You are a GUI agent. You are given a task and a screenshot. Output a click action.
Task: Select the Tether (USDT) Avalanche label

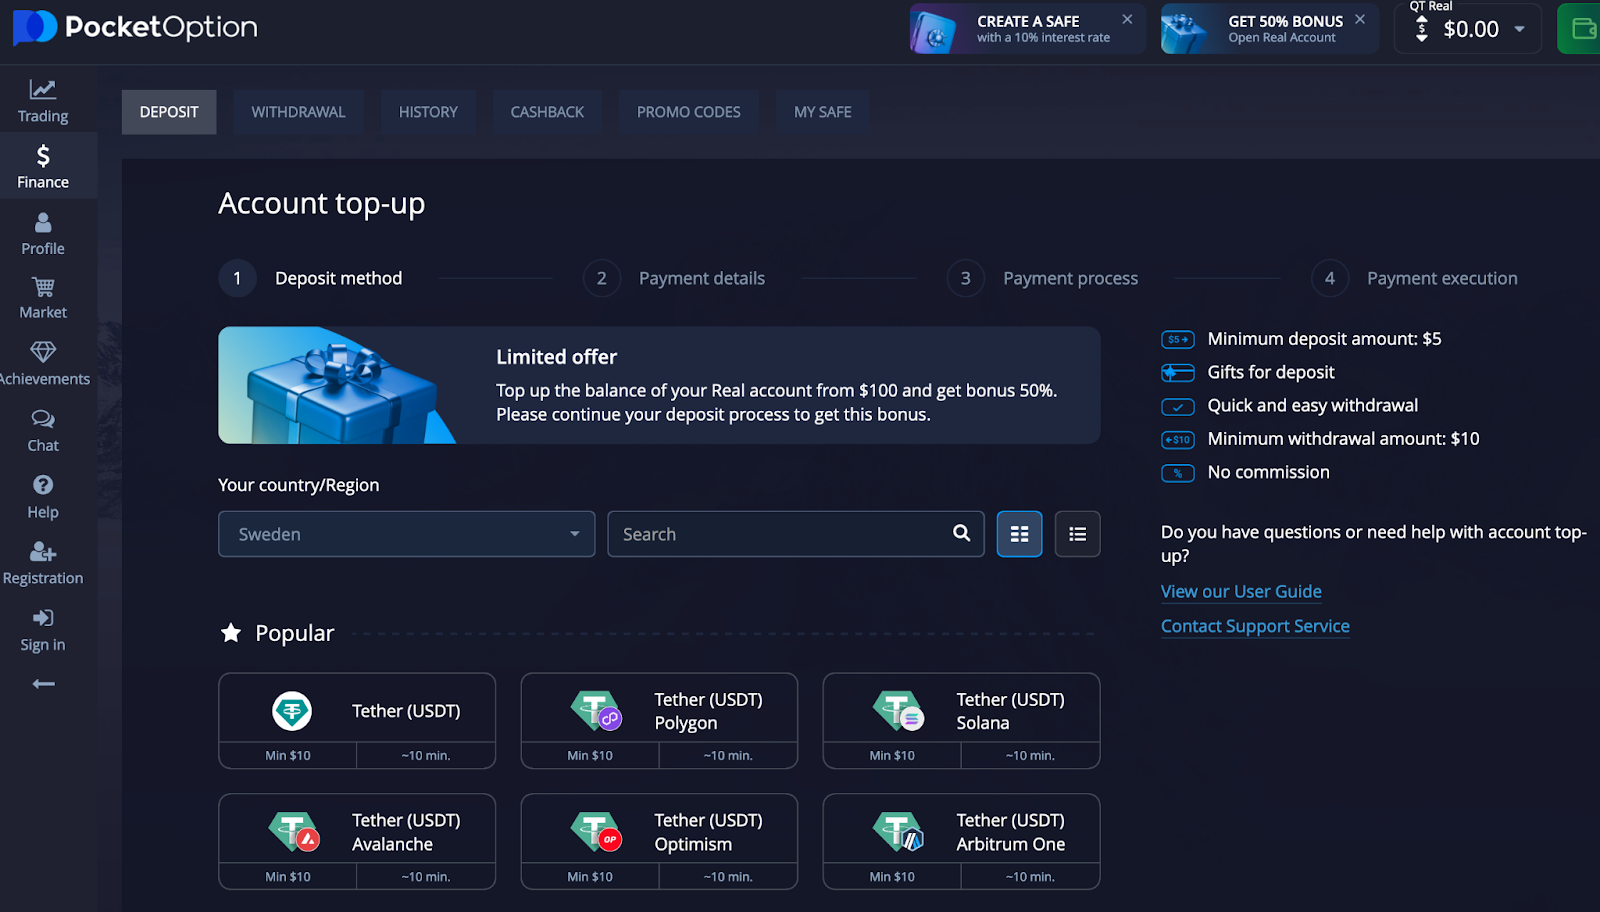point(406,832)
